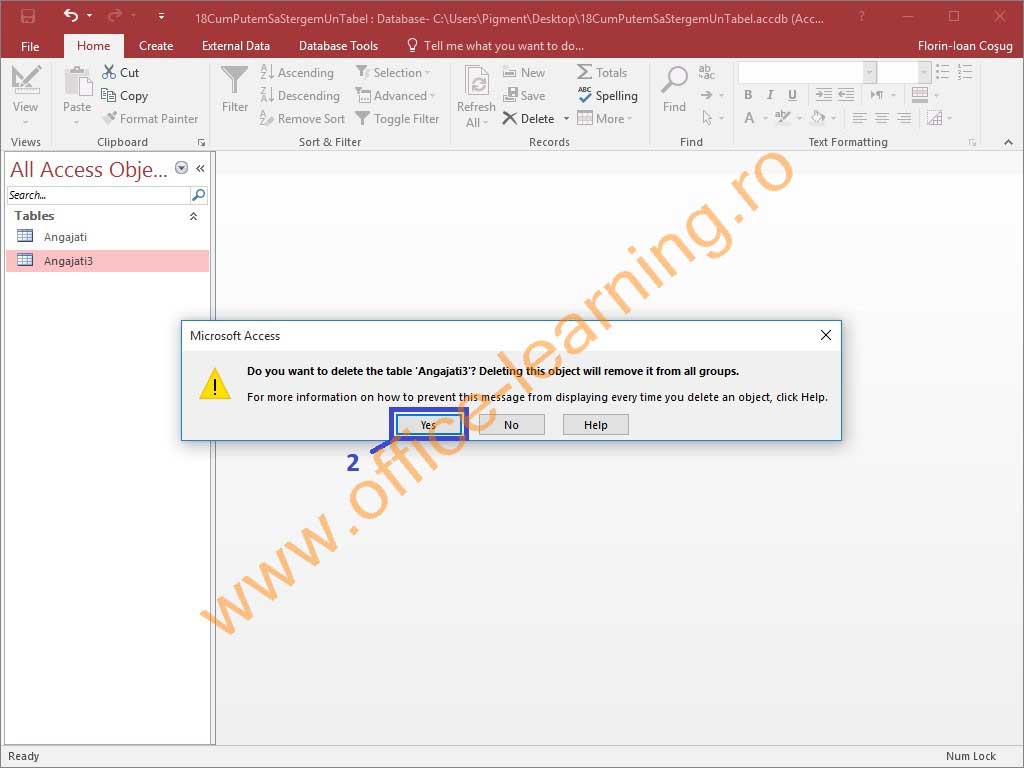
Task: Open the Delete dropdown arrow
Action: [566, 118]
